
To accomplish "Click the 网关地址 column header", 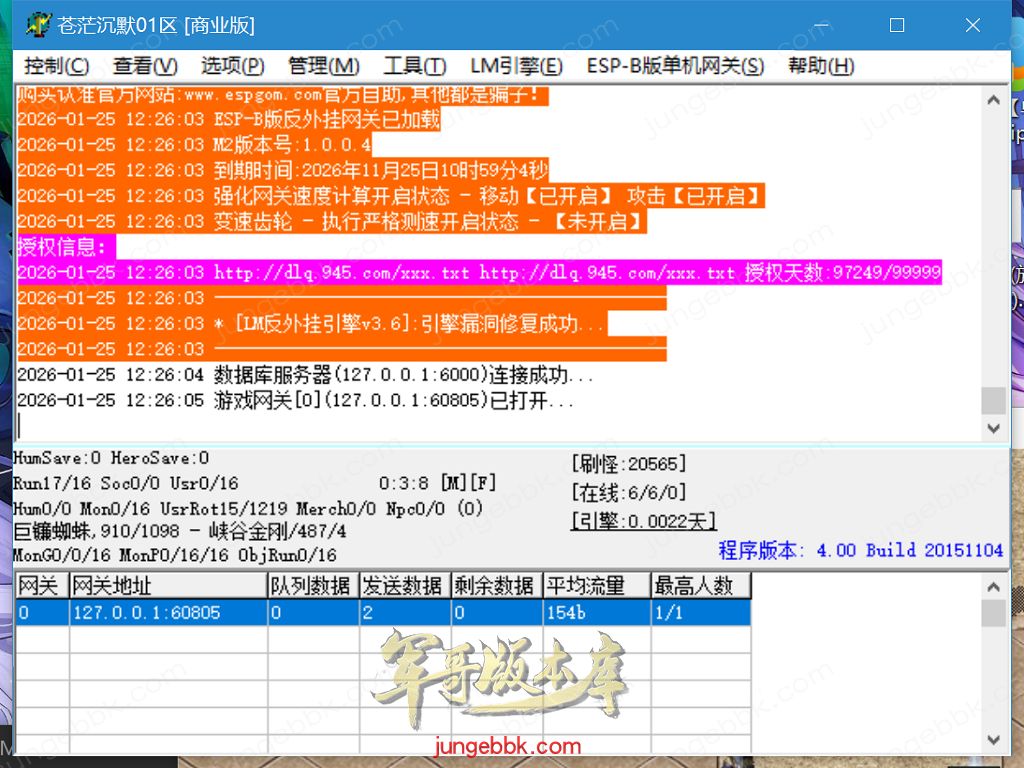I will click(x=167, y=585).
